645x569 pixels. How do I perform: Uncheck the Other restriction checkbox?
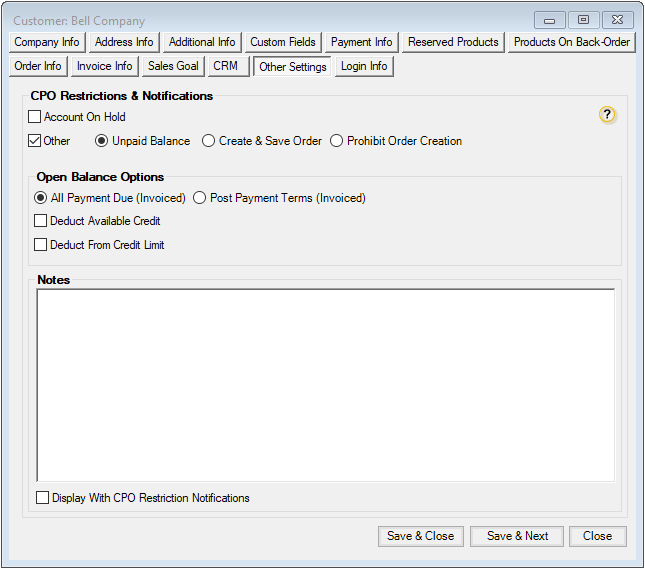pyautogui.click(x=35, y=141)
